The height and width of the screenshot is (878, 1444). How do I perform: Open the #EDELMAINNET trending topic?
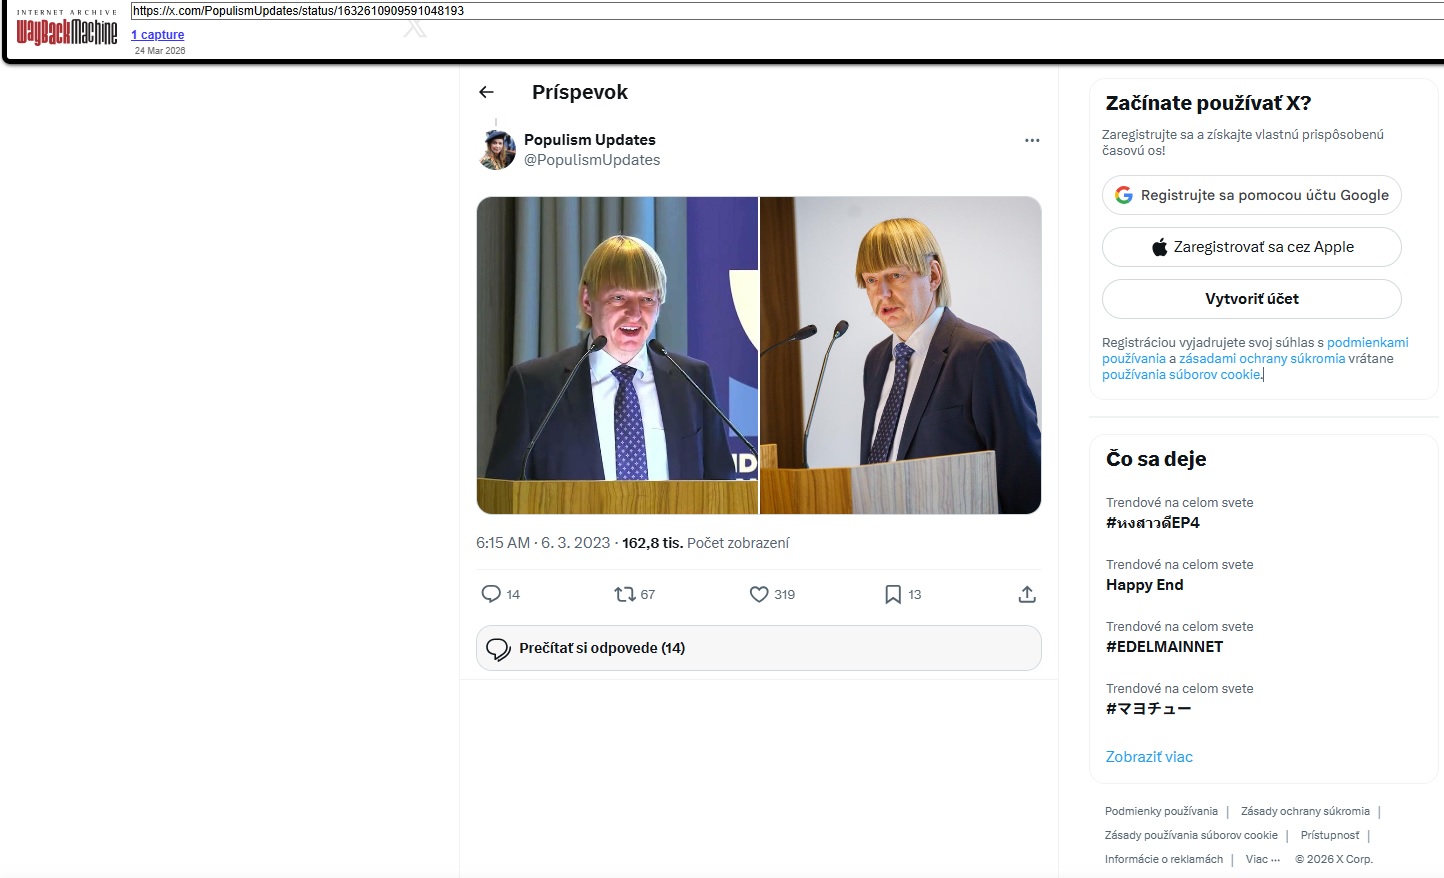(1164, 647)
